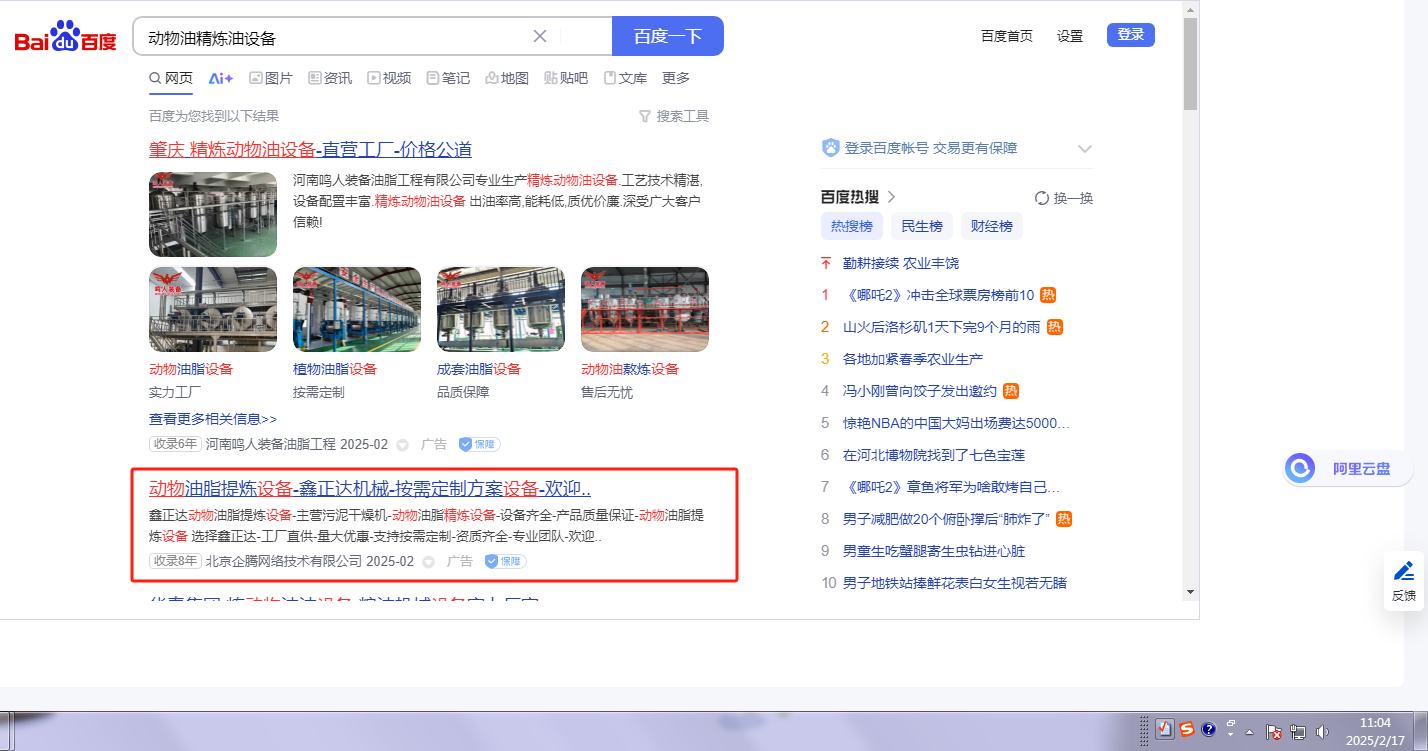Viewport: 1428px width, 751px height.
Task: Switch to the 笔记 tab
Action: point(448,78)
